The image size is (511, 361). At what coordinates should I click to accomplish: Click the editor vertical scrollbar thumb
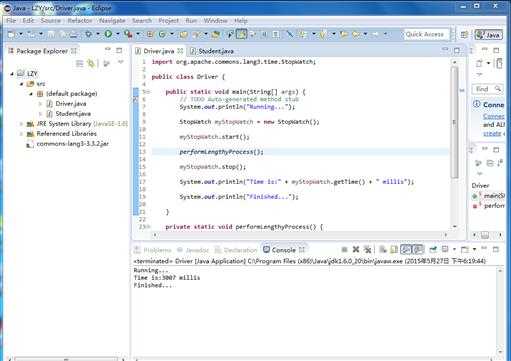[454, 122]
